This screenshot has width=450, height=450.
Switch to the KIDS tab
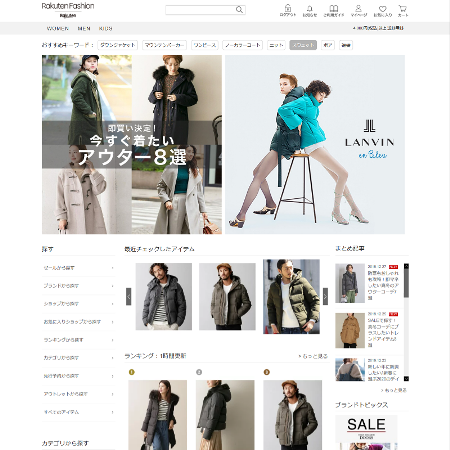[105, 29]
